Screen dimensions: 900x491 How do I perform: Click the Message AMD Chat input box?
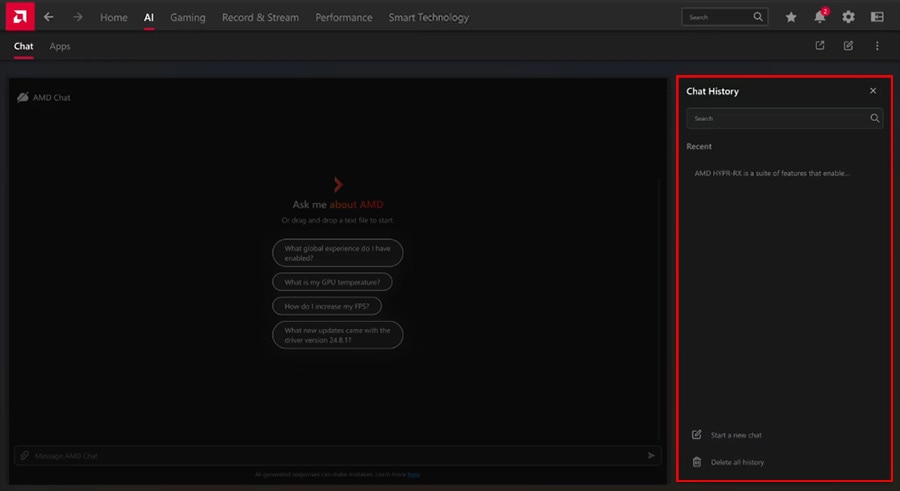[338, 455]
